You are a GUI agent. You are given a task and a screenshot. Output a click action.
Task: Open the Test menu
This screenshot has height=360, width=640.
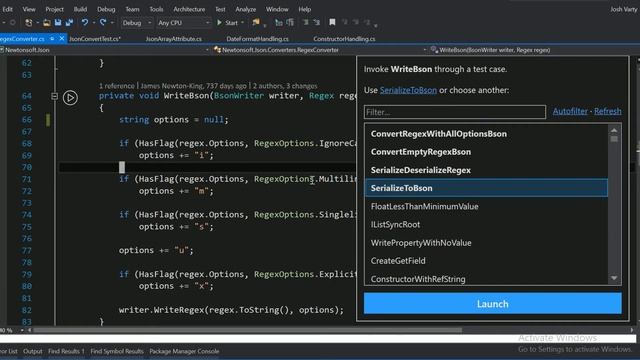220,9
